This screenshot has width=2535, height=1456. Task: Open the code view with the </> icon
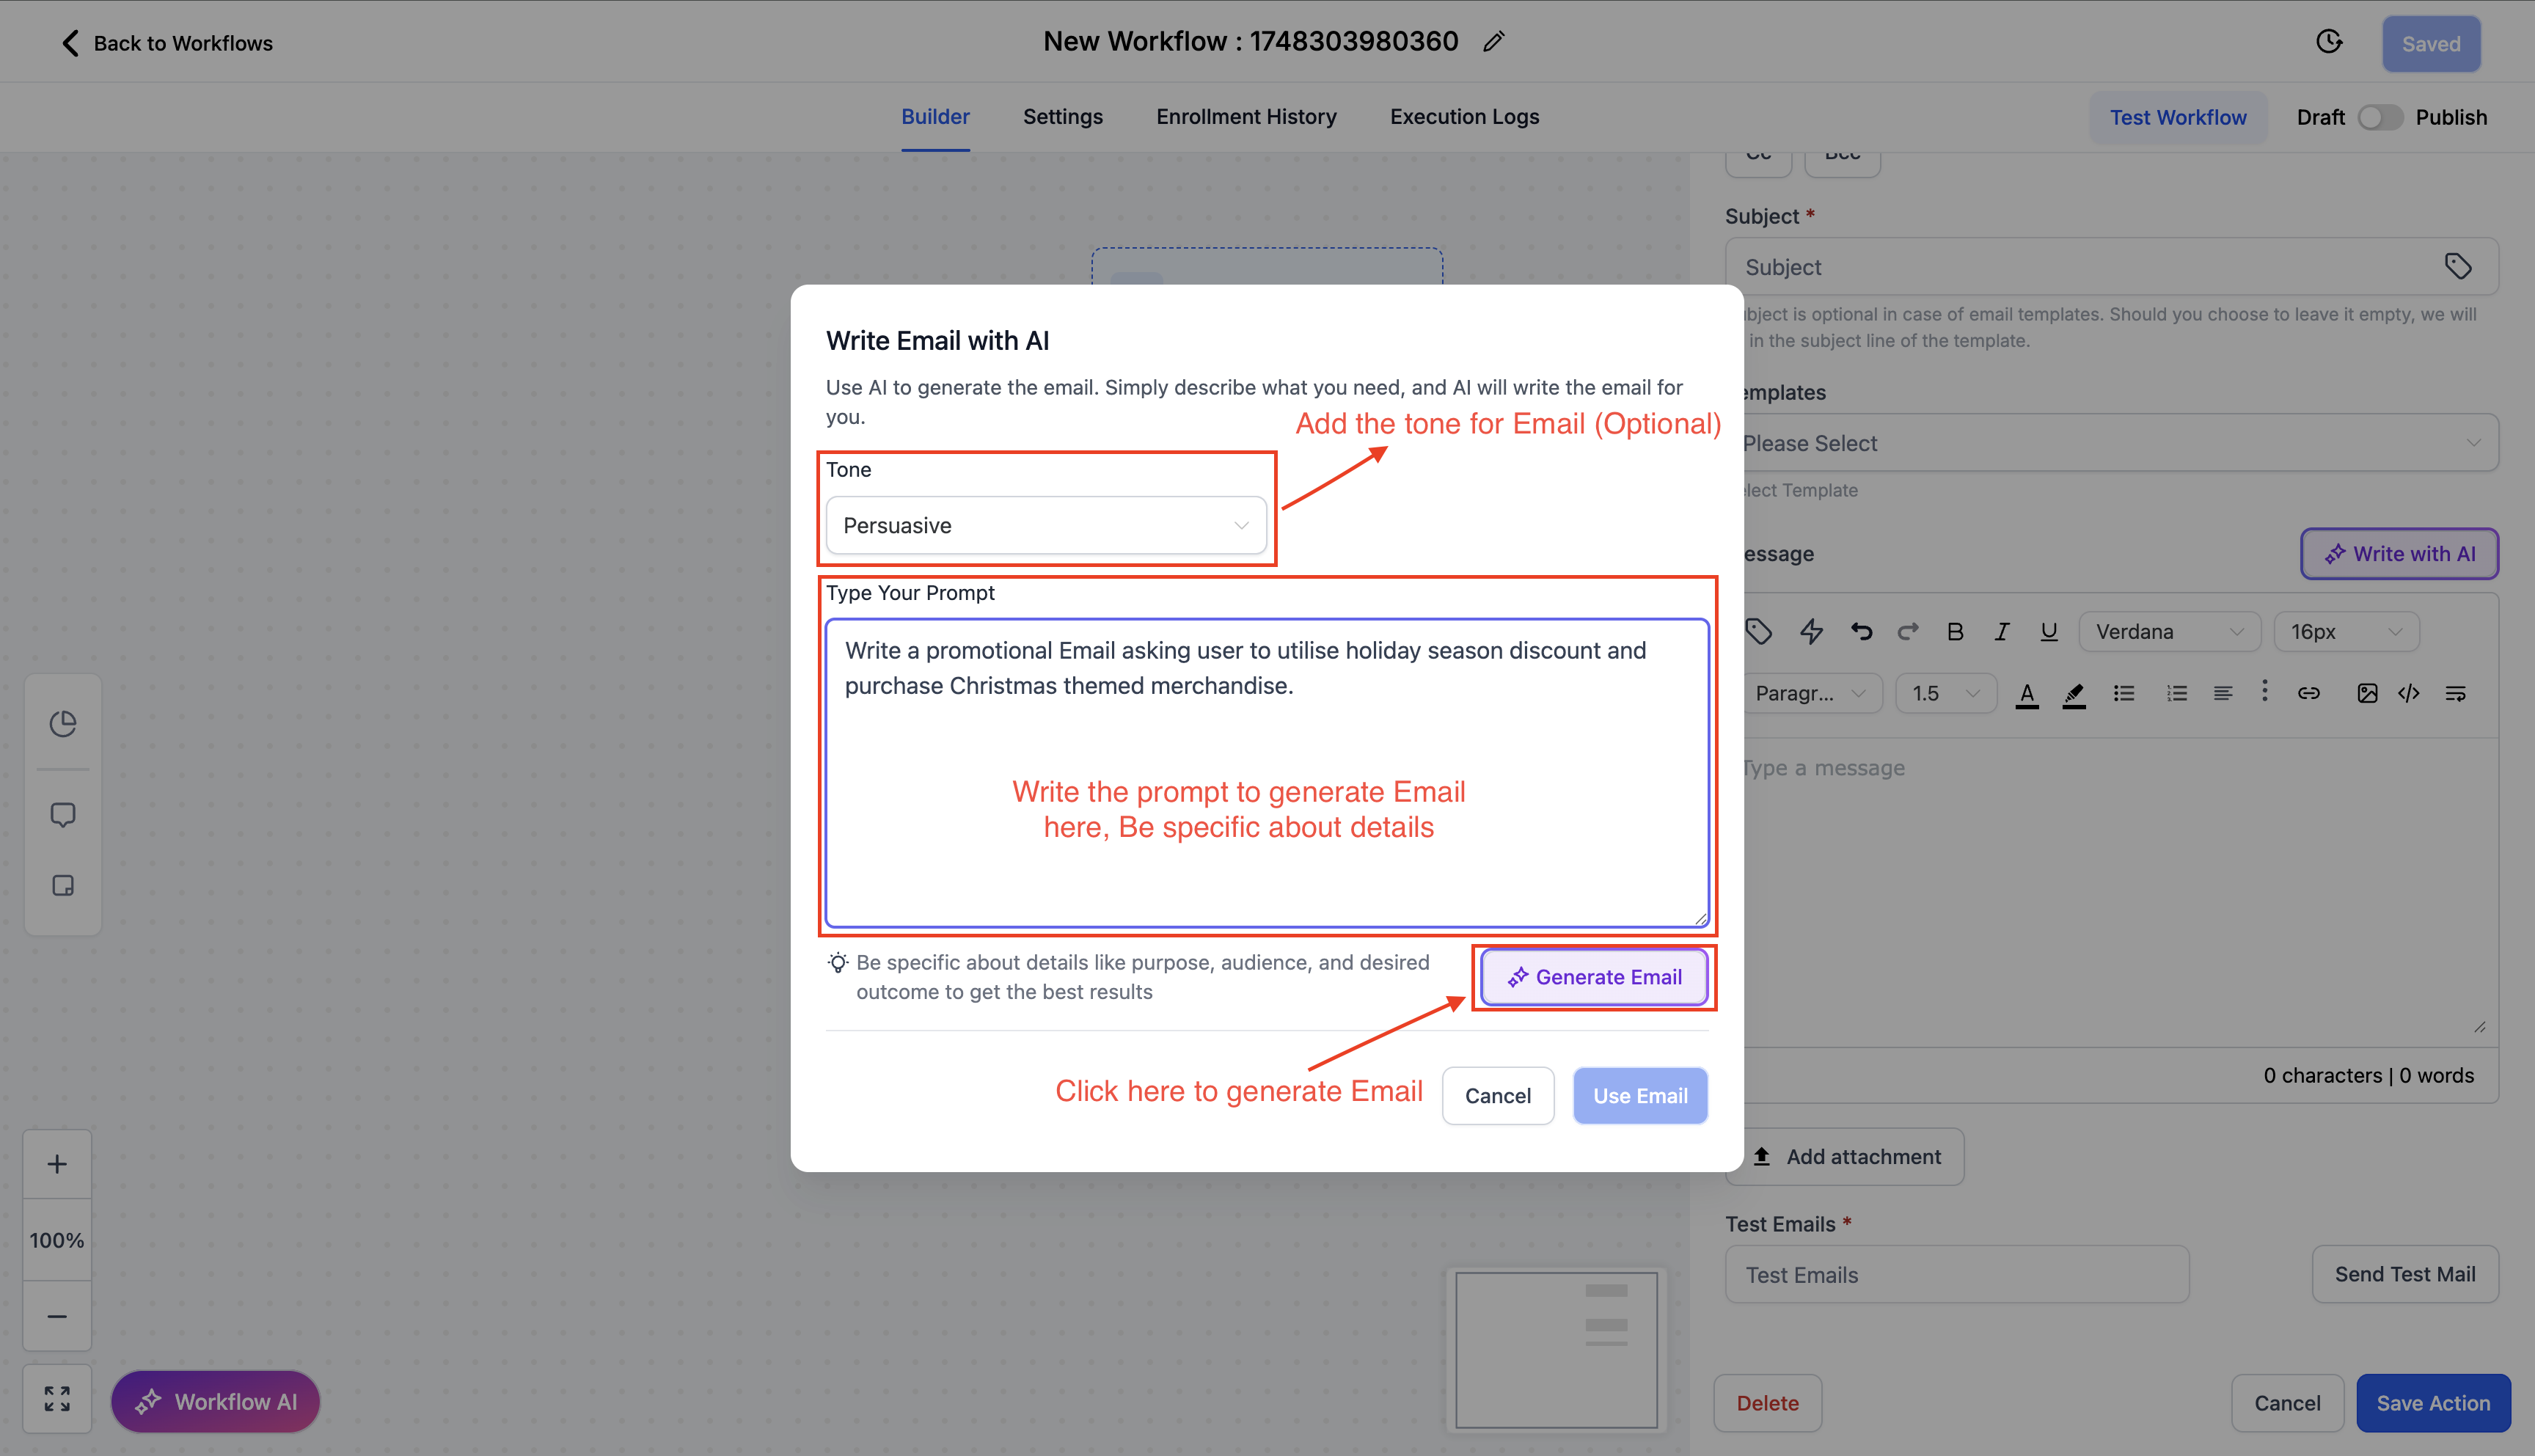click(x=2409, y=693)
